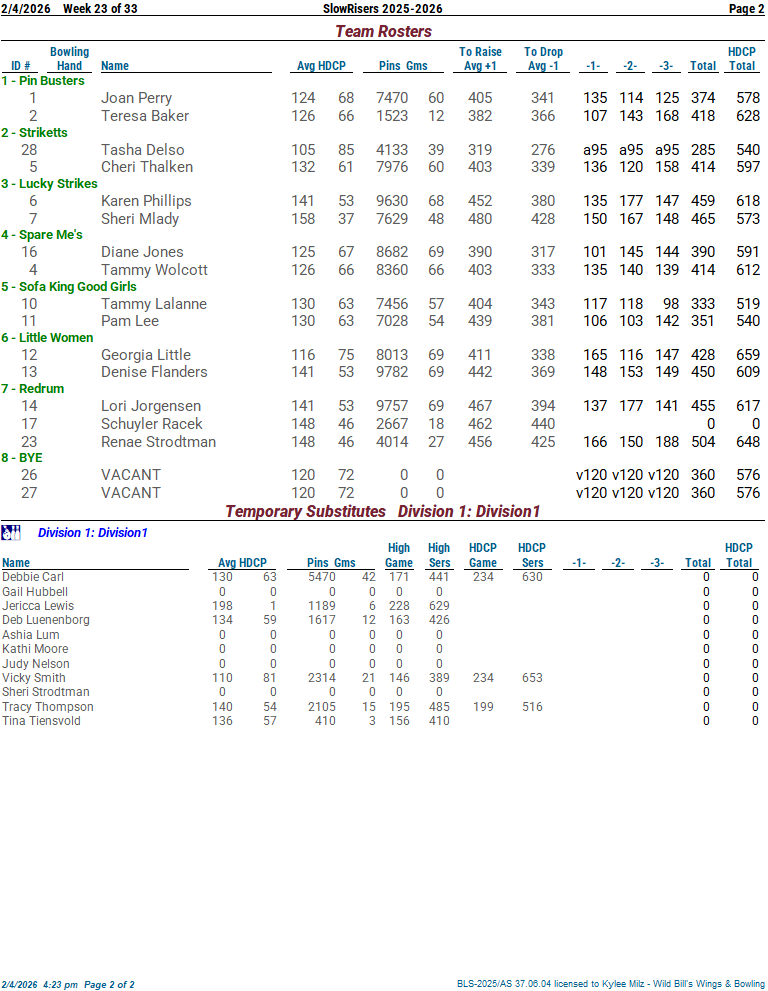
Task: Select team header 8 - BYE
Action: [22, 458]
